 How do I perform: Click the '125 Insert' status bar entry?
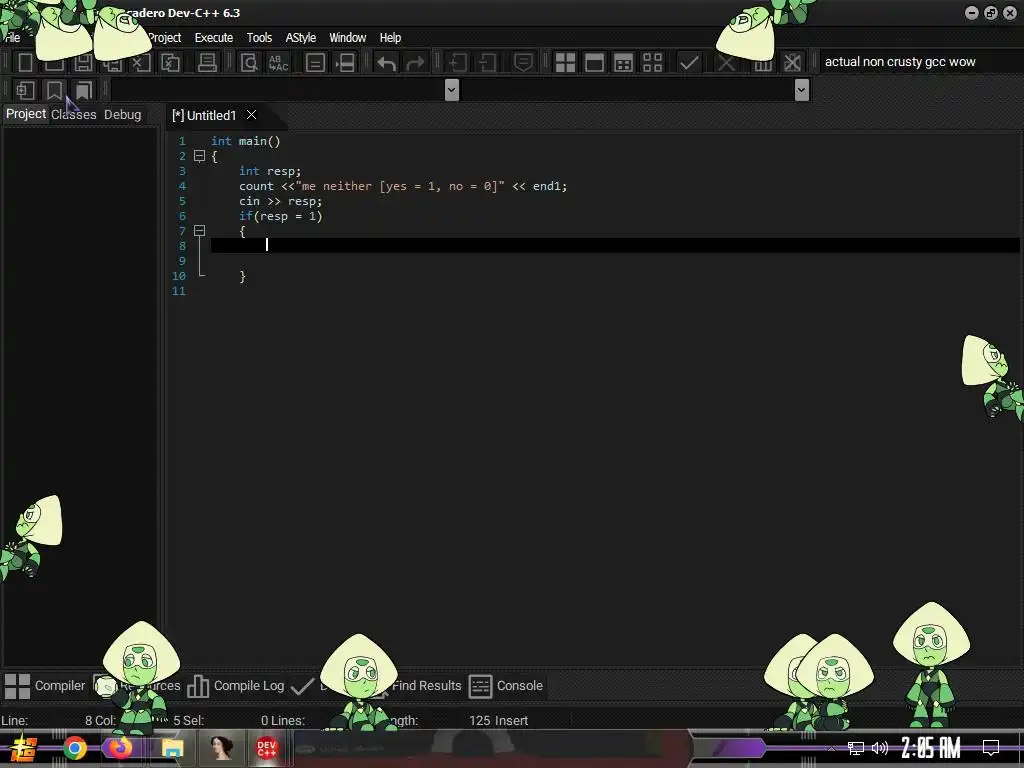coord(498,720)
